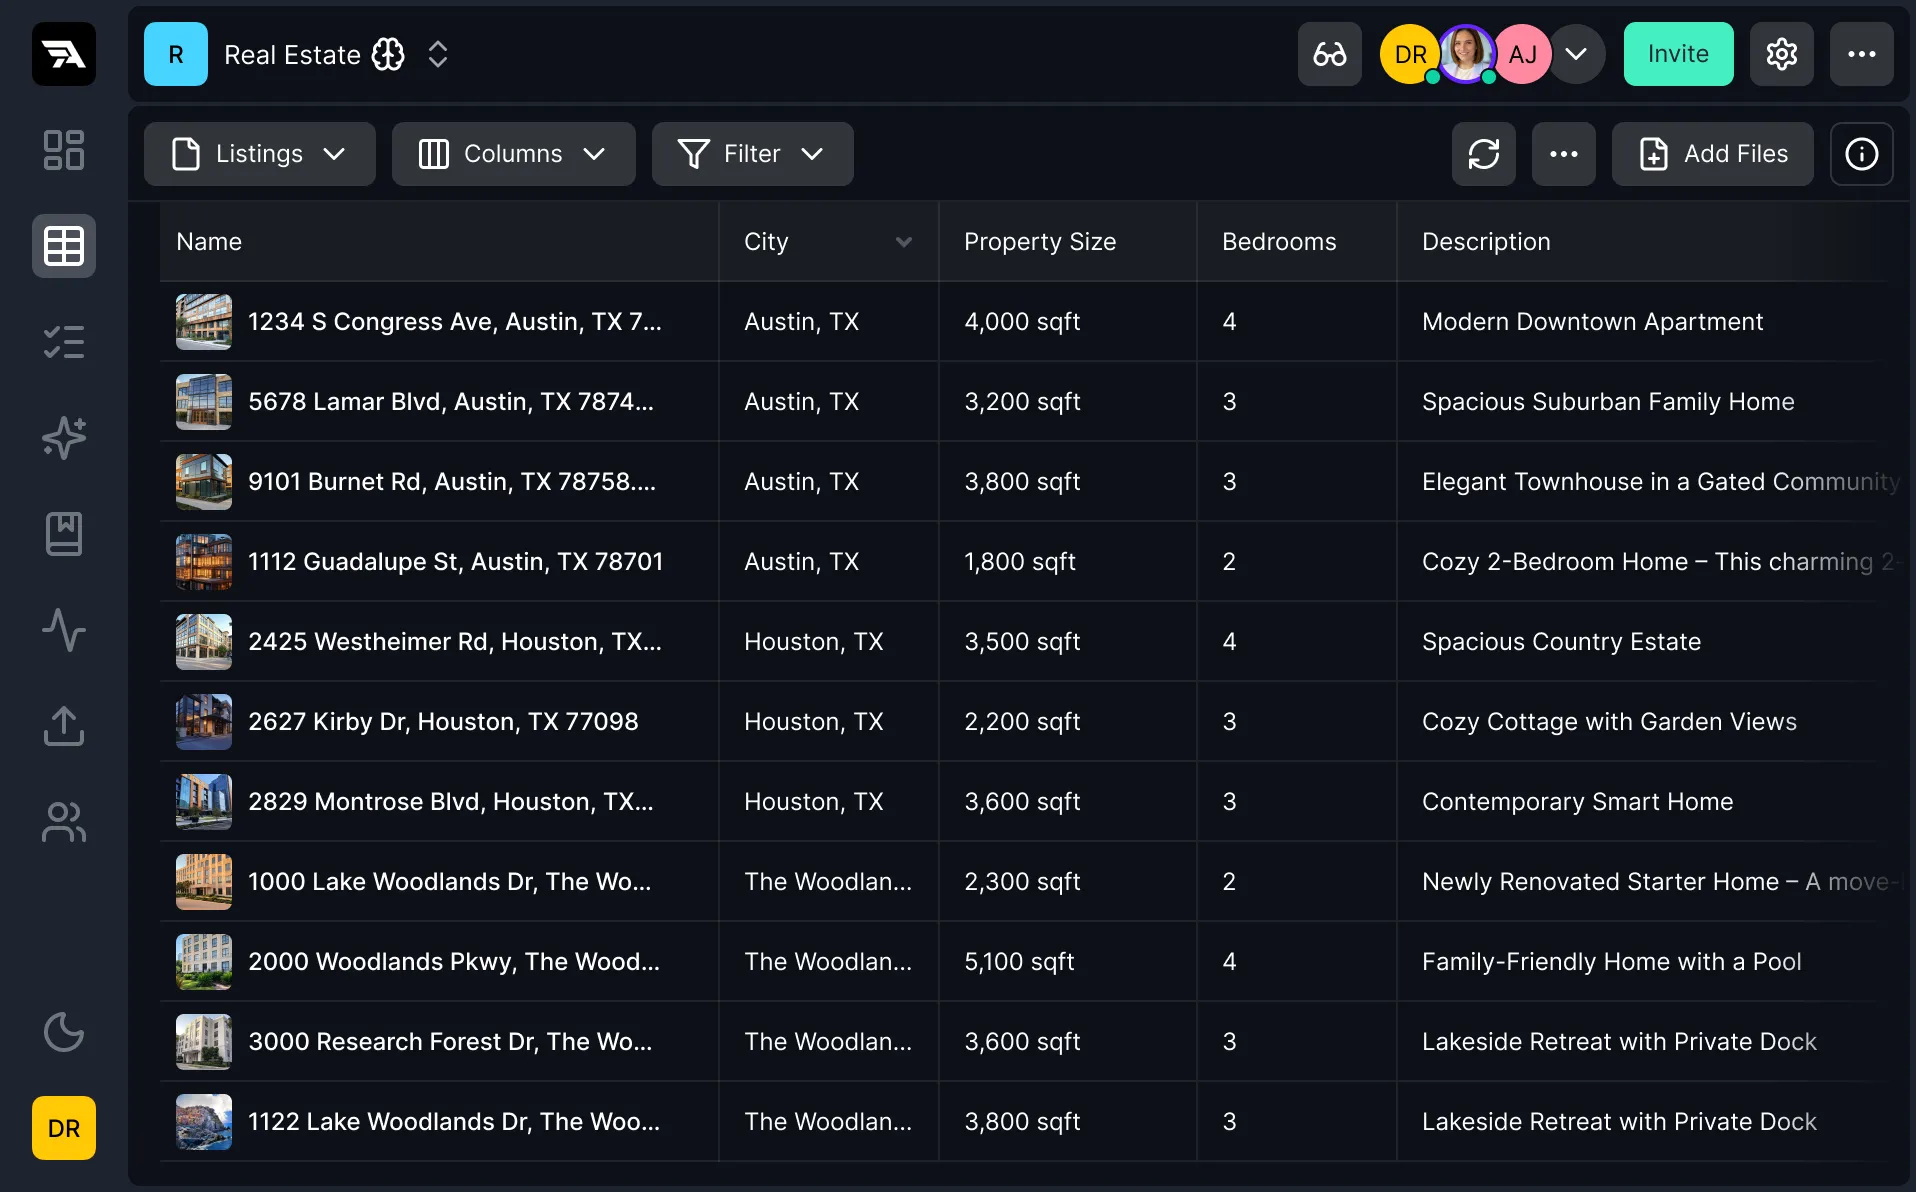Open the dashboard grid view in sidebar
1916x1192 pixels.
[x=63, y=149]
